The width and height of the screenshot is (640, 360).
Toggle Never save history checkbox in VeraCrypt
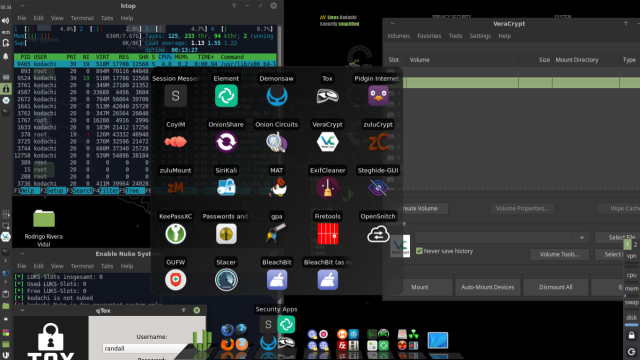(x=419, y=251)
